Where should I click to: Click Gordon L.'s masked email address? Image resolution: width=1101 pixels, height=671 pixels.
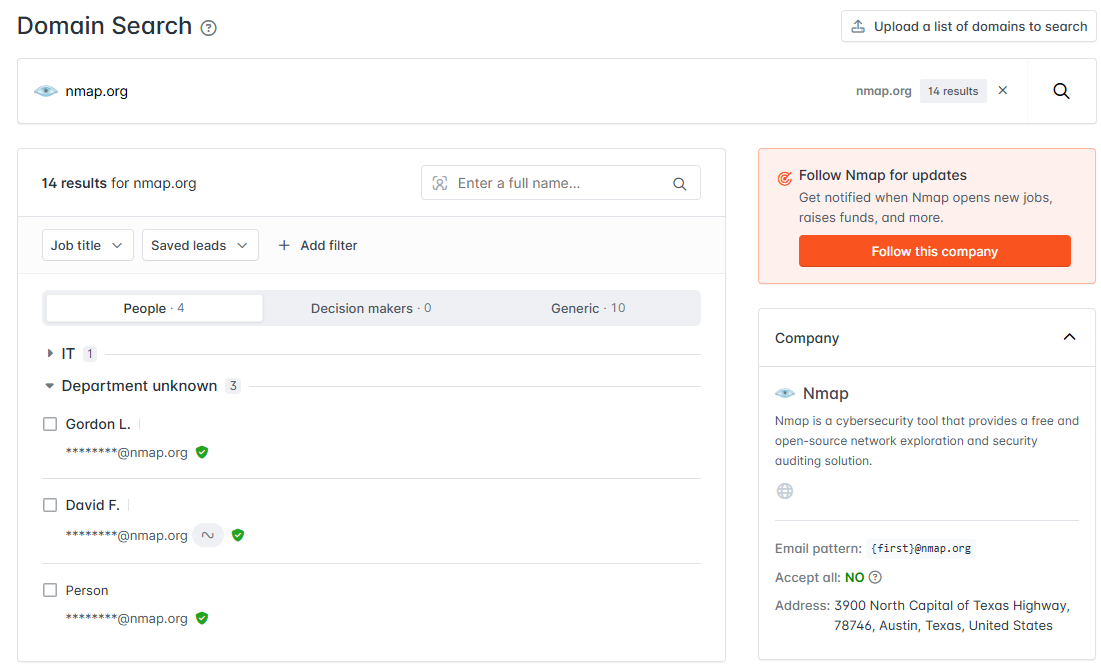(126, 453)
